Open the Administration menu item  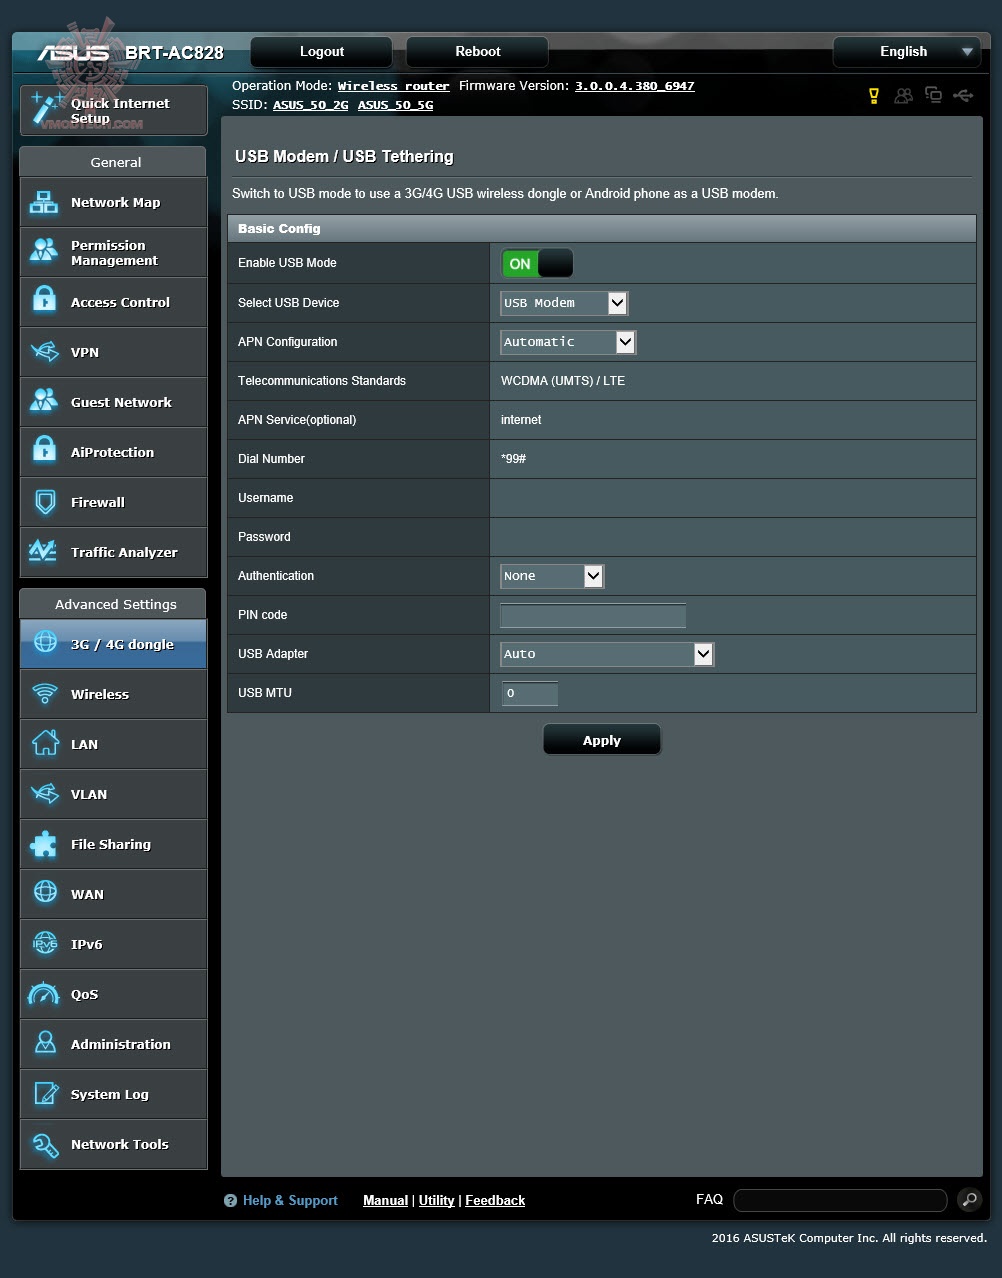pyautogui.click(x=113, y=1044)
